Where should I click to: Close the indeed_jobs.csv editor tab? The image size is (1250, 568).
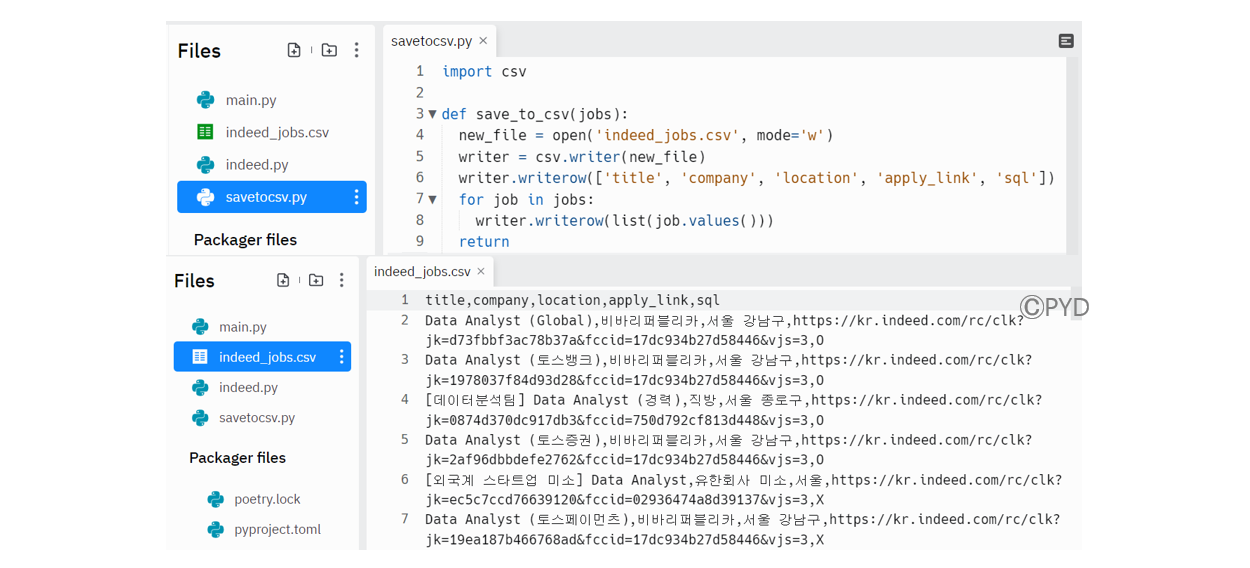(x=481, y=271)
